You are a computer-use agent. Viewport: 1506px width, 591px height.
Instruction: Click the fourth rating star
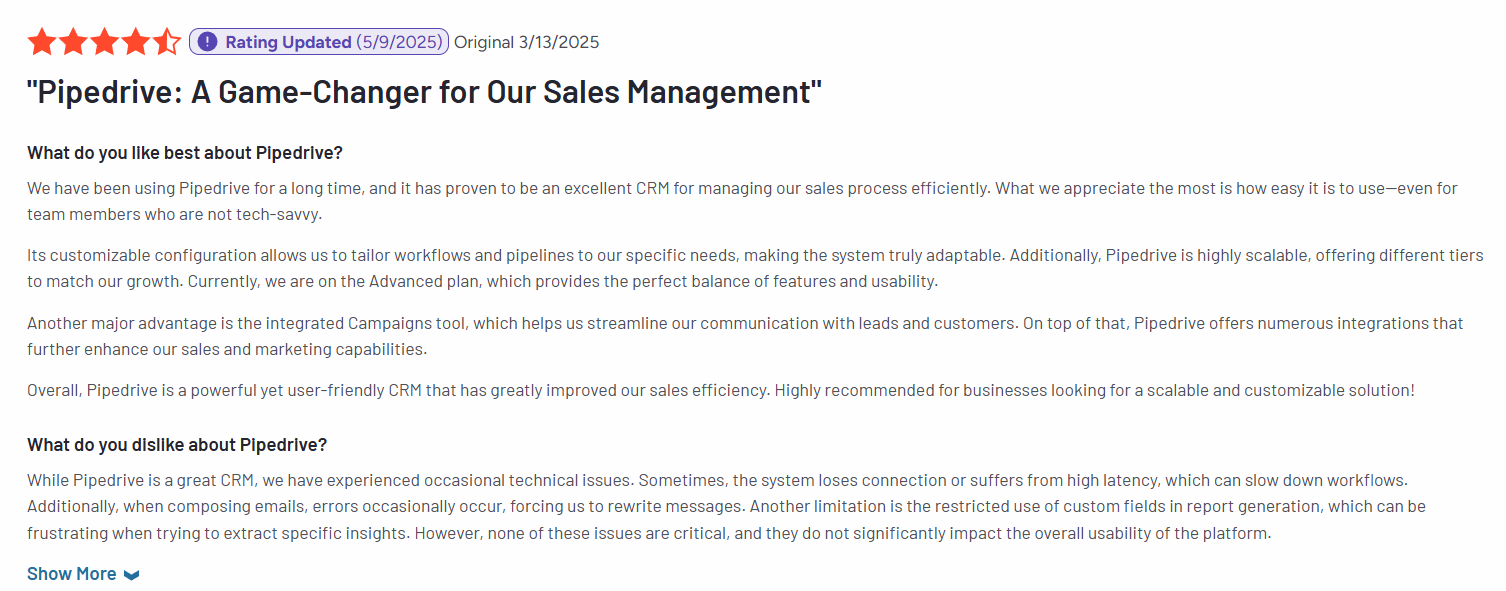135,42
